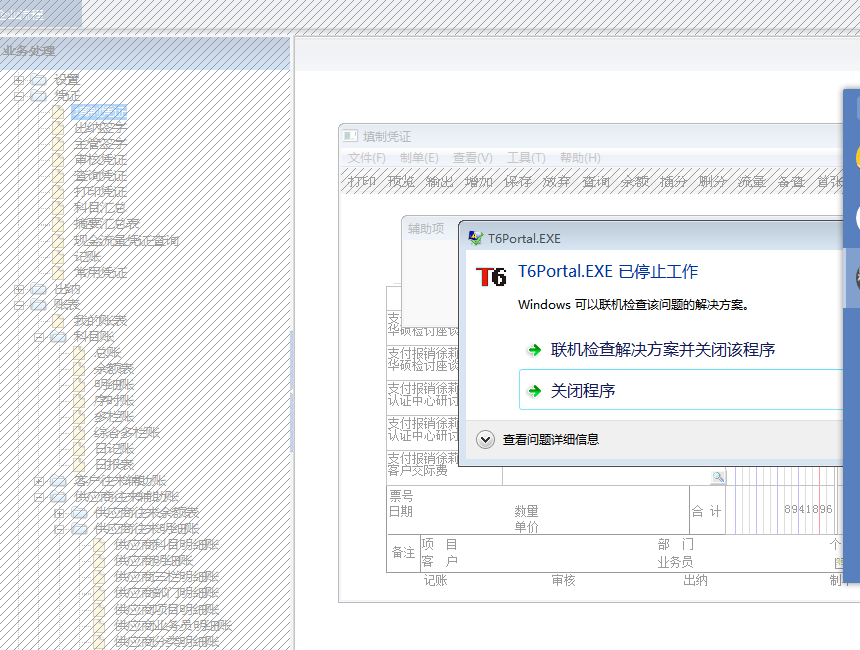Click 查询 on the voucher toolbar
The height and width of the screenshot is (650, 860).
(596, 181)
